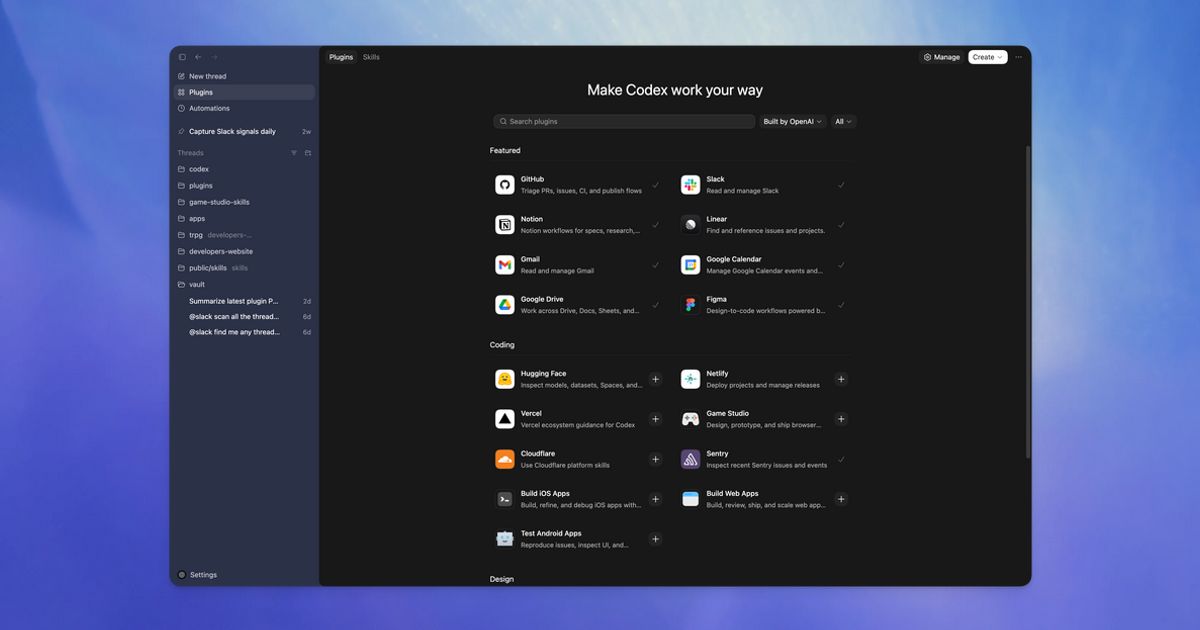Click the Test Android Apps icon
The width and height of the screenshot is (1200, 630).
505,539
